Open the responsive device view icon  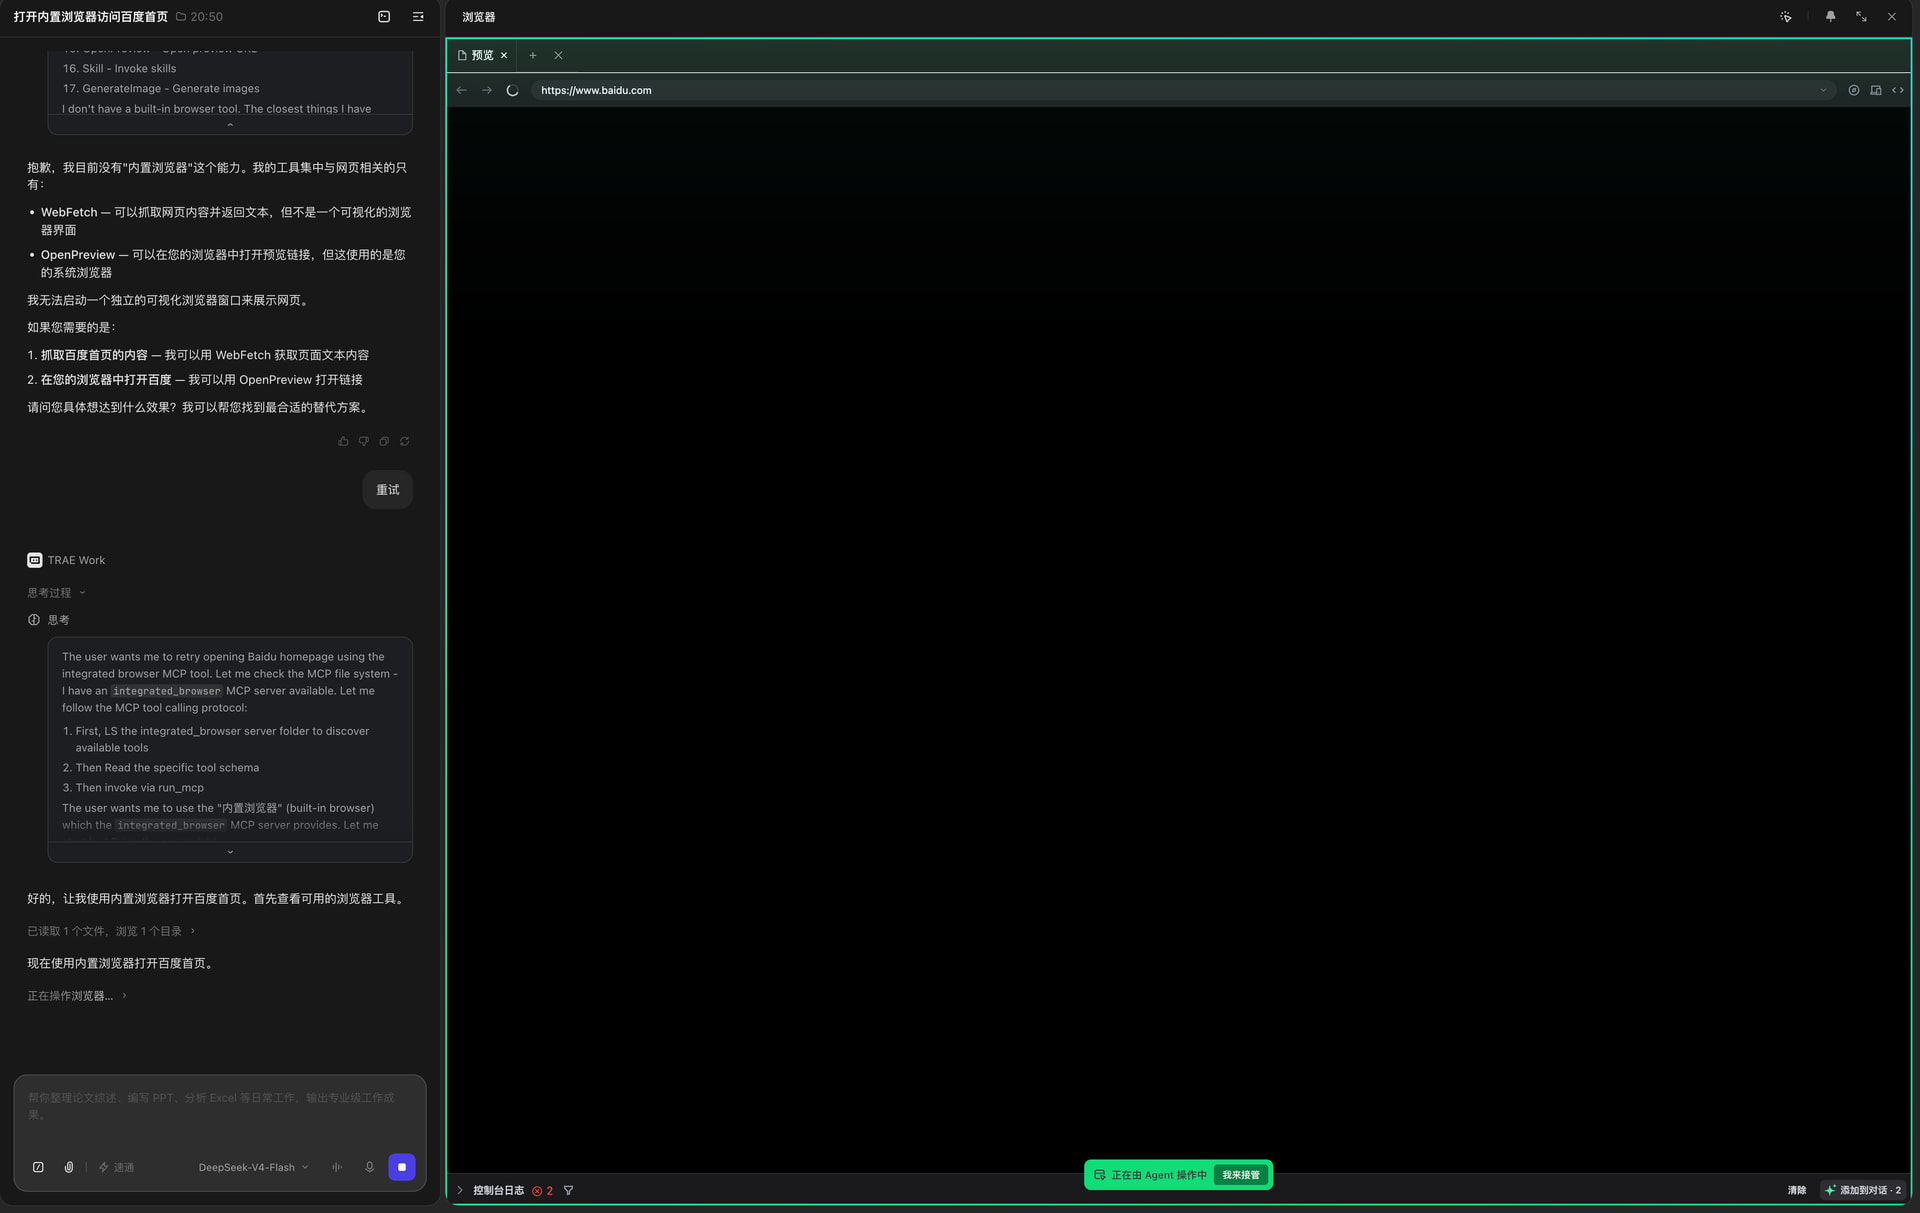pos(1876,90)
